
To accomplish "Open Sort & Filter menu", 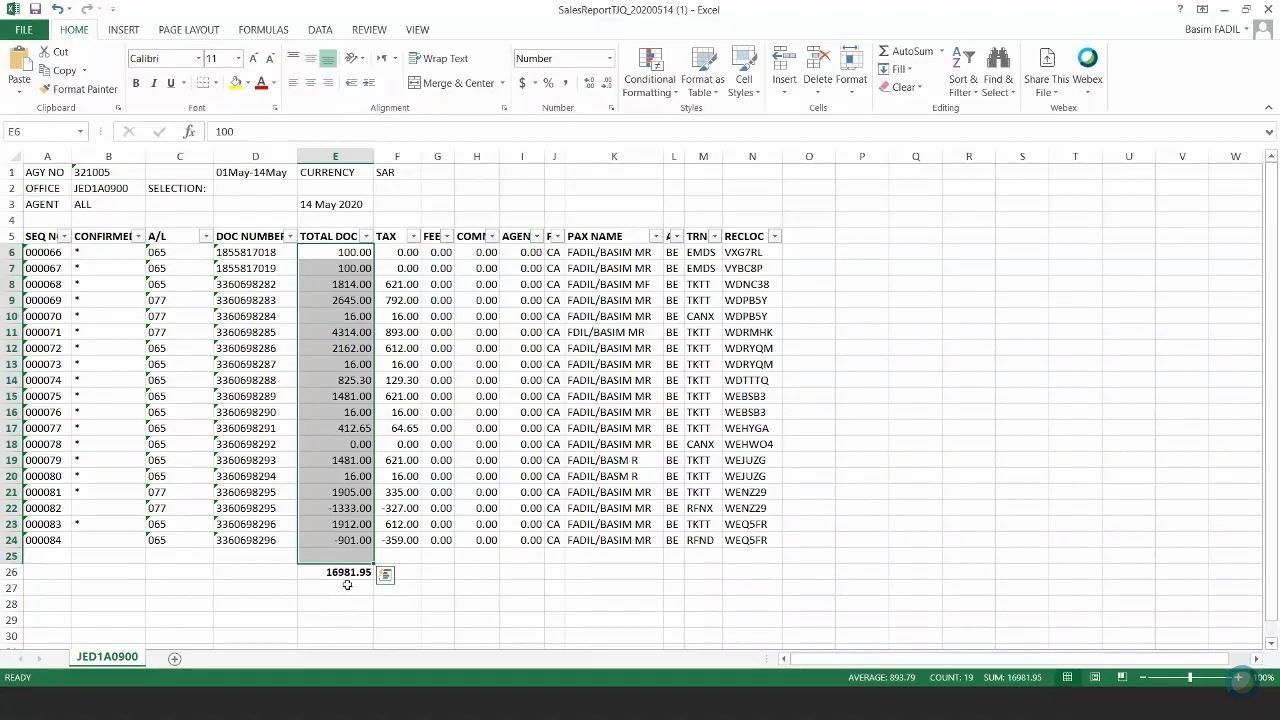I will [x=964, y=72].
